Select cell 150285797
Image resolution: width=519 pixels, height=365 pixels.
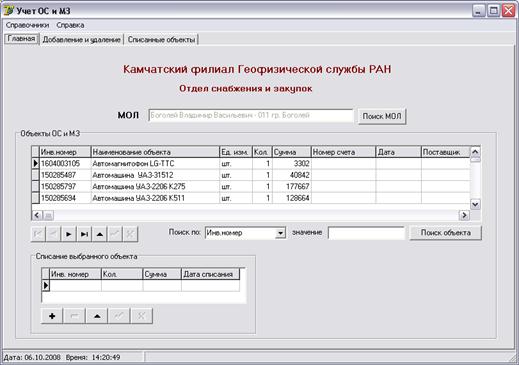(x=65, y=186)
